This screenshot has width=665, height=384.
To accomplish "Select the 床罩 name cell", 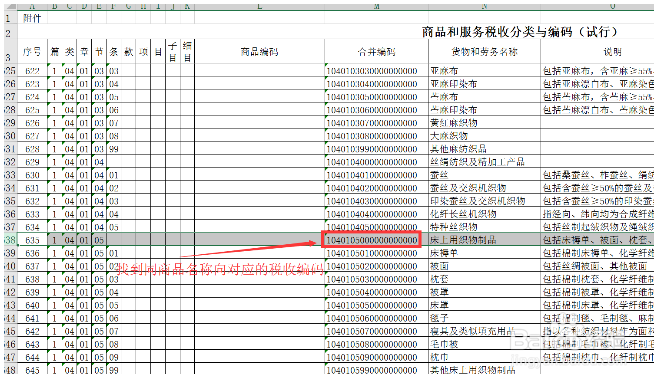I will pyautogui.click(x=484, y=305).
